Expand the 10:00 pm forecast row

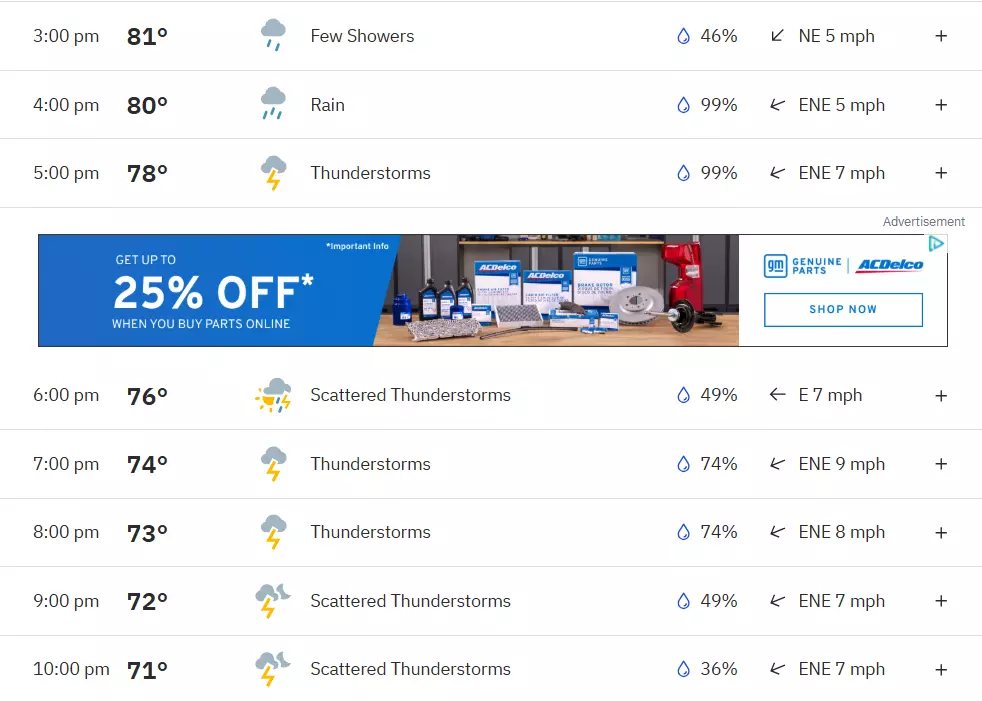click(941, 670)
